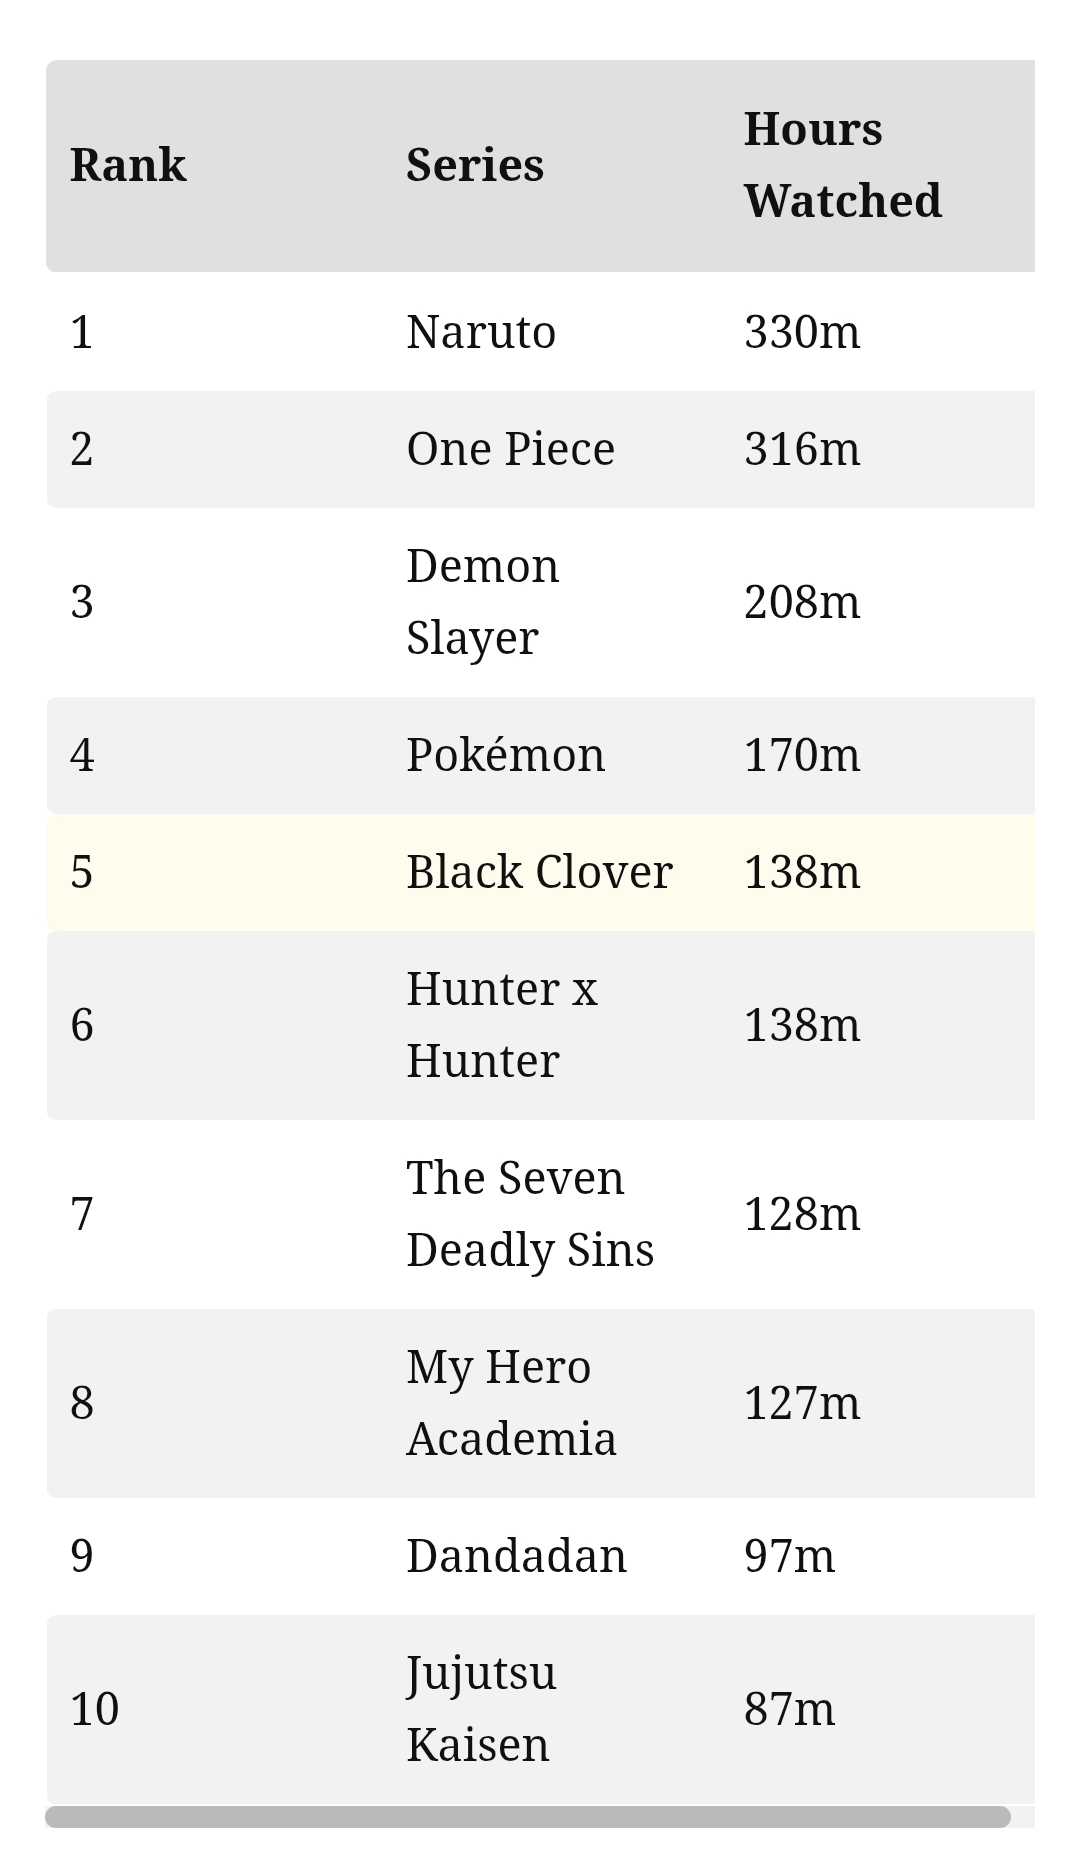Image resolution: width=1079 pixels, height=1869 pixels.
Task: Select the One Piece series cell
Action: (x=510, y=449)
